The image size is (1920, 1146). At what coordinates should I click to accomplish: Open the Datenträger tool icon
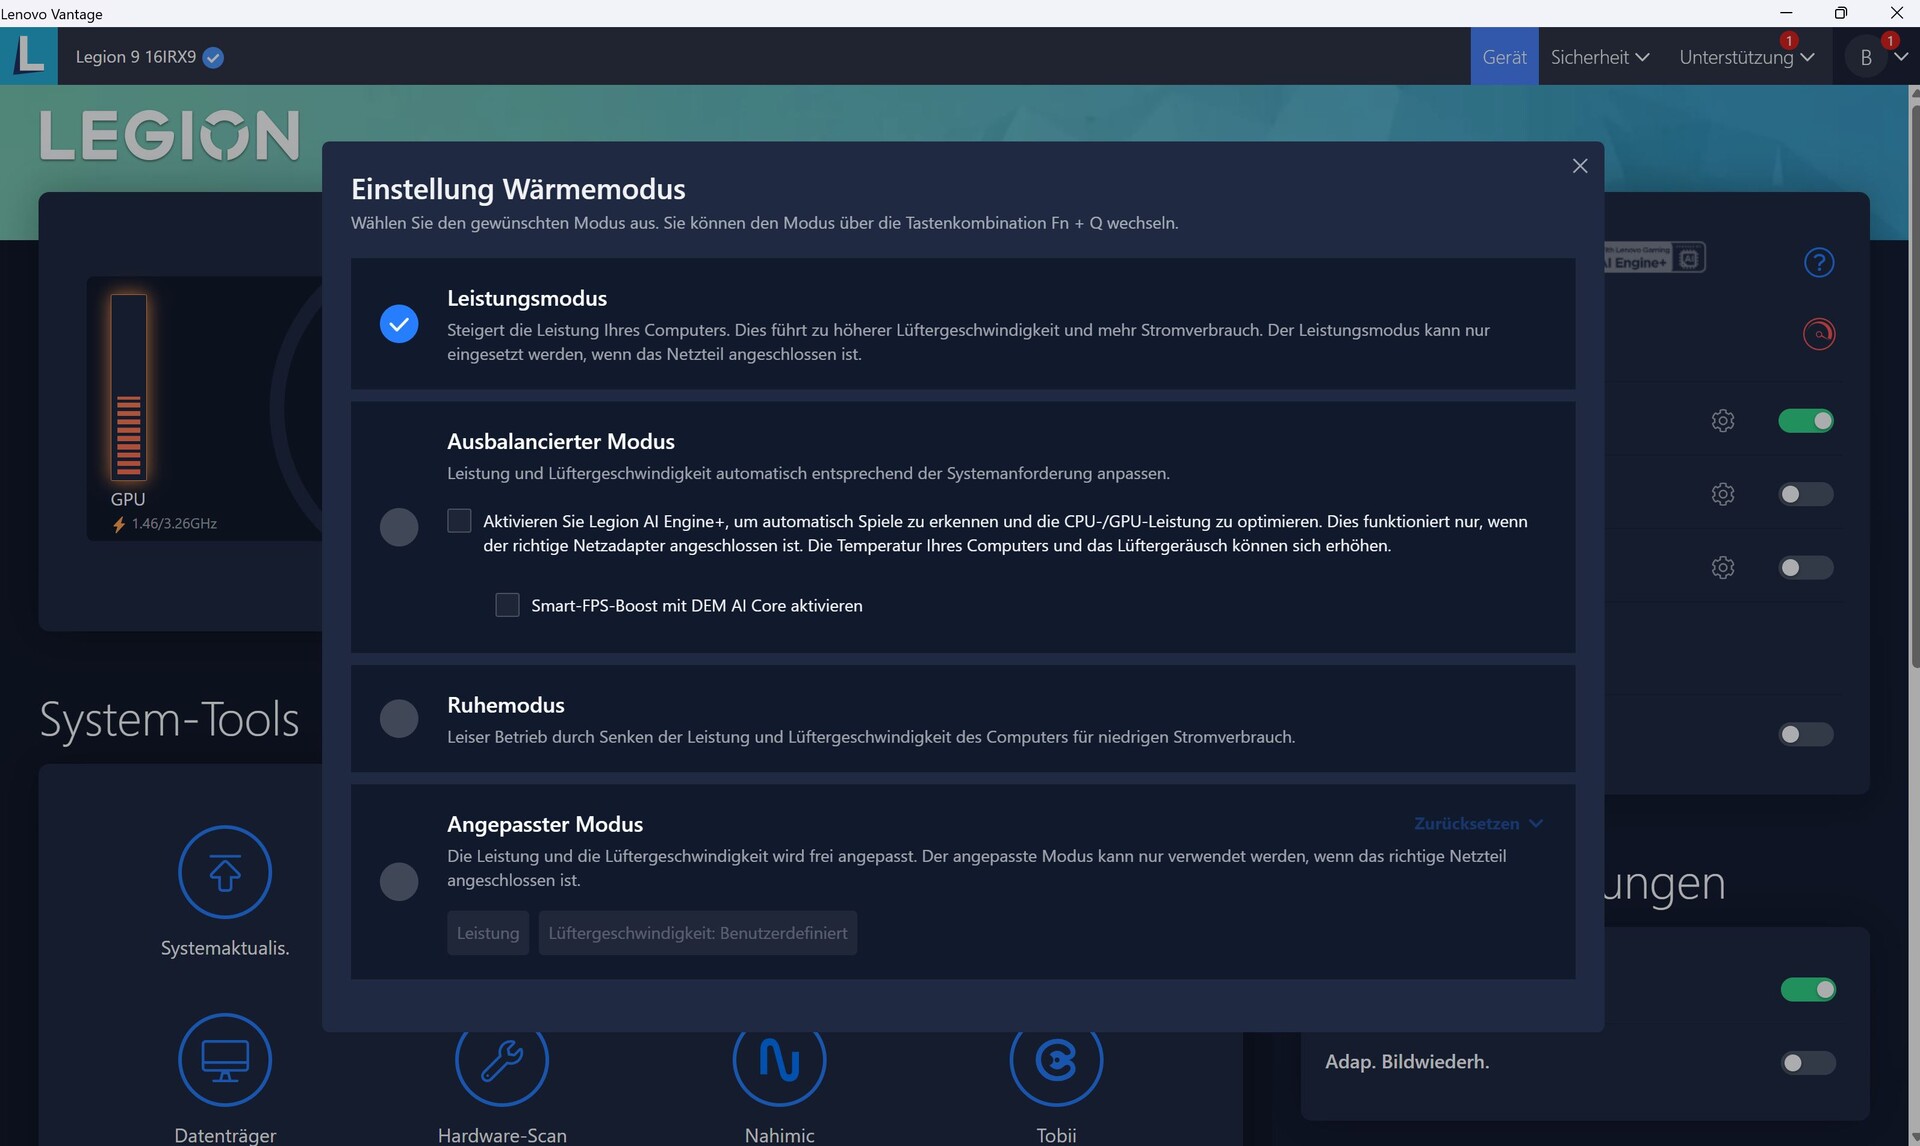coord(224,1059)
